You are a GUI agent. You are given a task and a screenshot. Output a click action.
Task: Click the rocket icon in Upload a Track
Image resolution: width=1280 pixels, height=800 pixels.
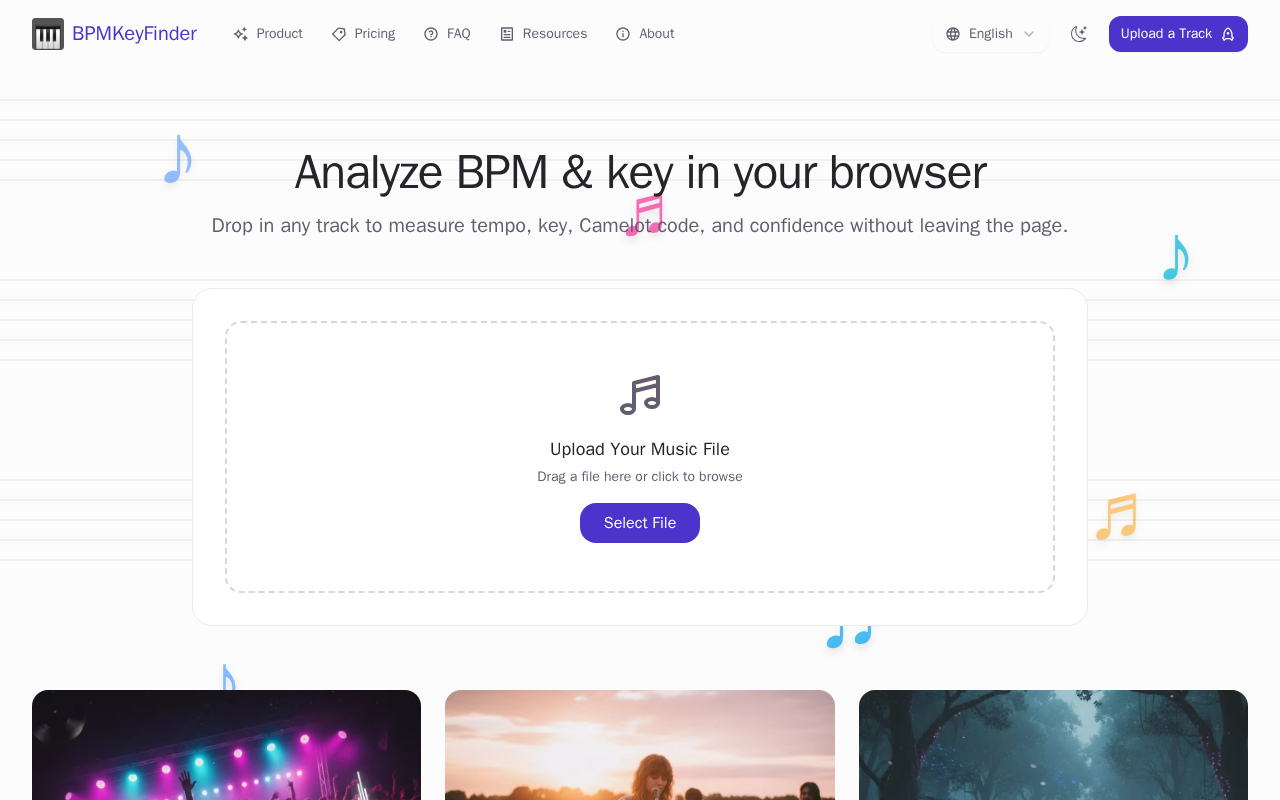tap(1228, 34)
